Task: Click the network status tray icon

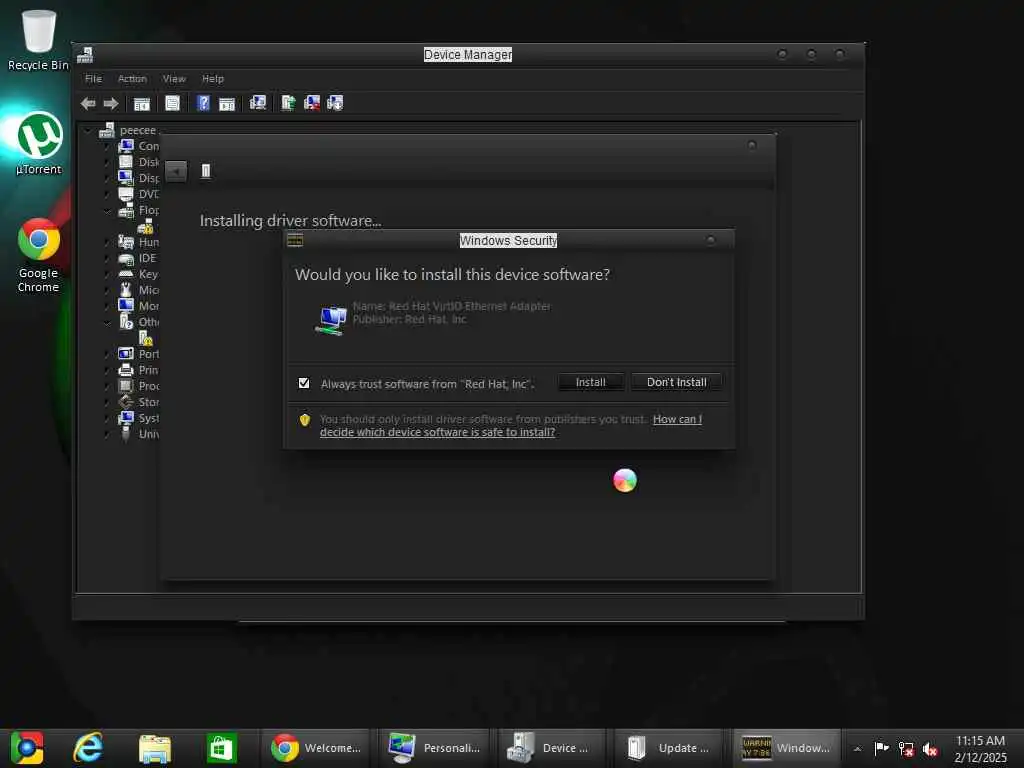Action: coord(906,749)
